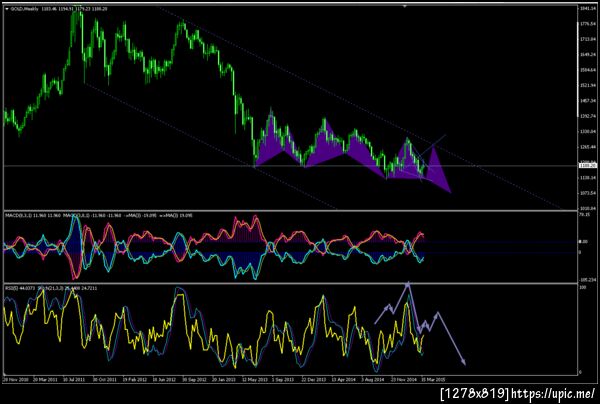Click the '19 Feb 2012' date on time axis
600x404 pixels.
pos(134,380)
